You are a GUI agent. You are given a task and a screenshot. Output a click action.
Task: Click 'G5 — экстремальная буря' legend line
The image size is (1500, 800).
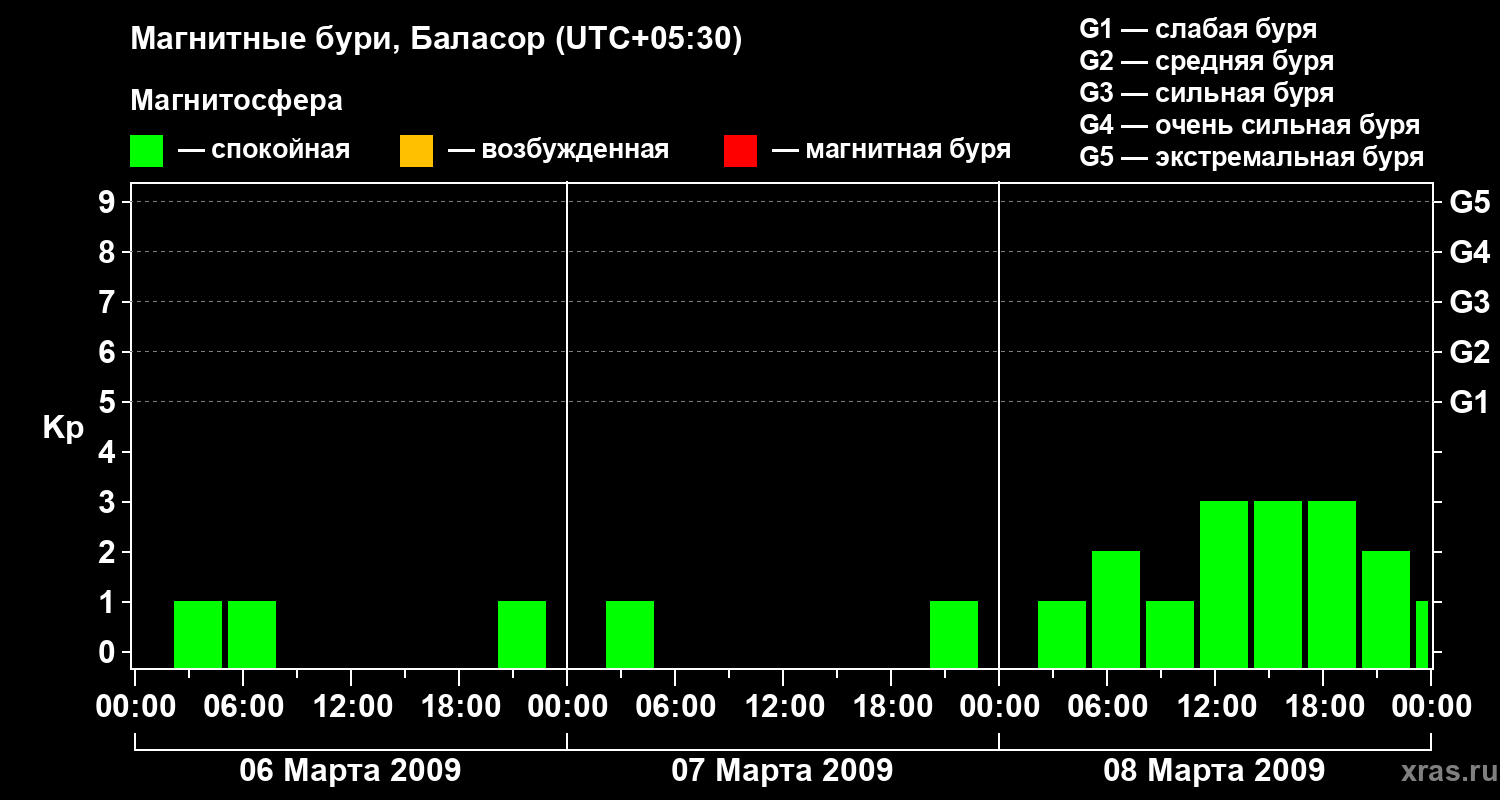click(x=1252, y=157)
